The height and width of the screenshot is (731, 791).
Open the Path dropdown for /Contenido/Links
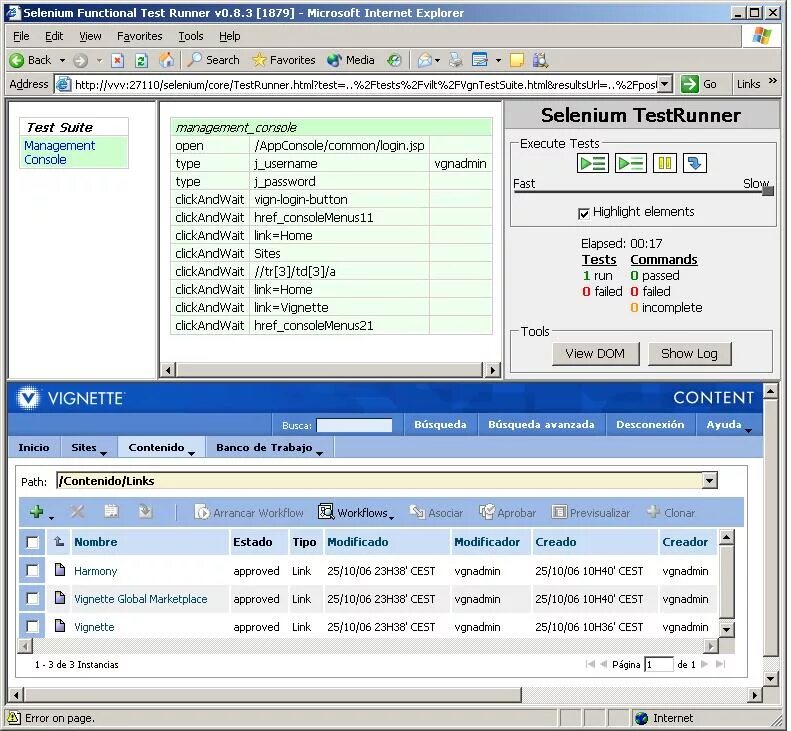tap(709, 481)
